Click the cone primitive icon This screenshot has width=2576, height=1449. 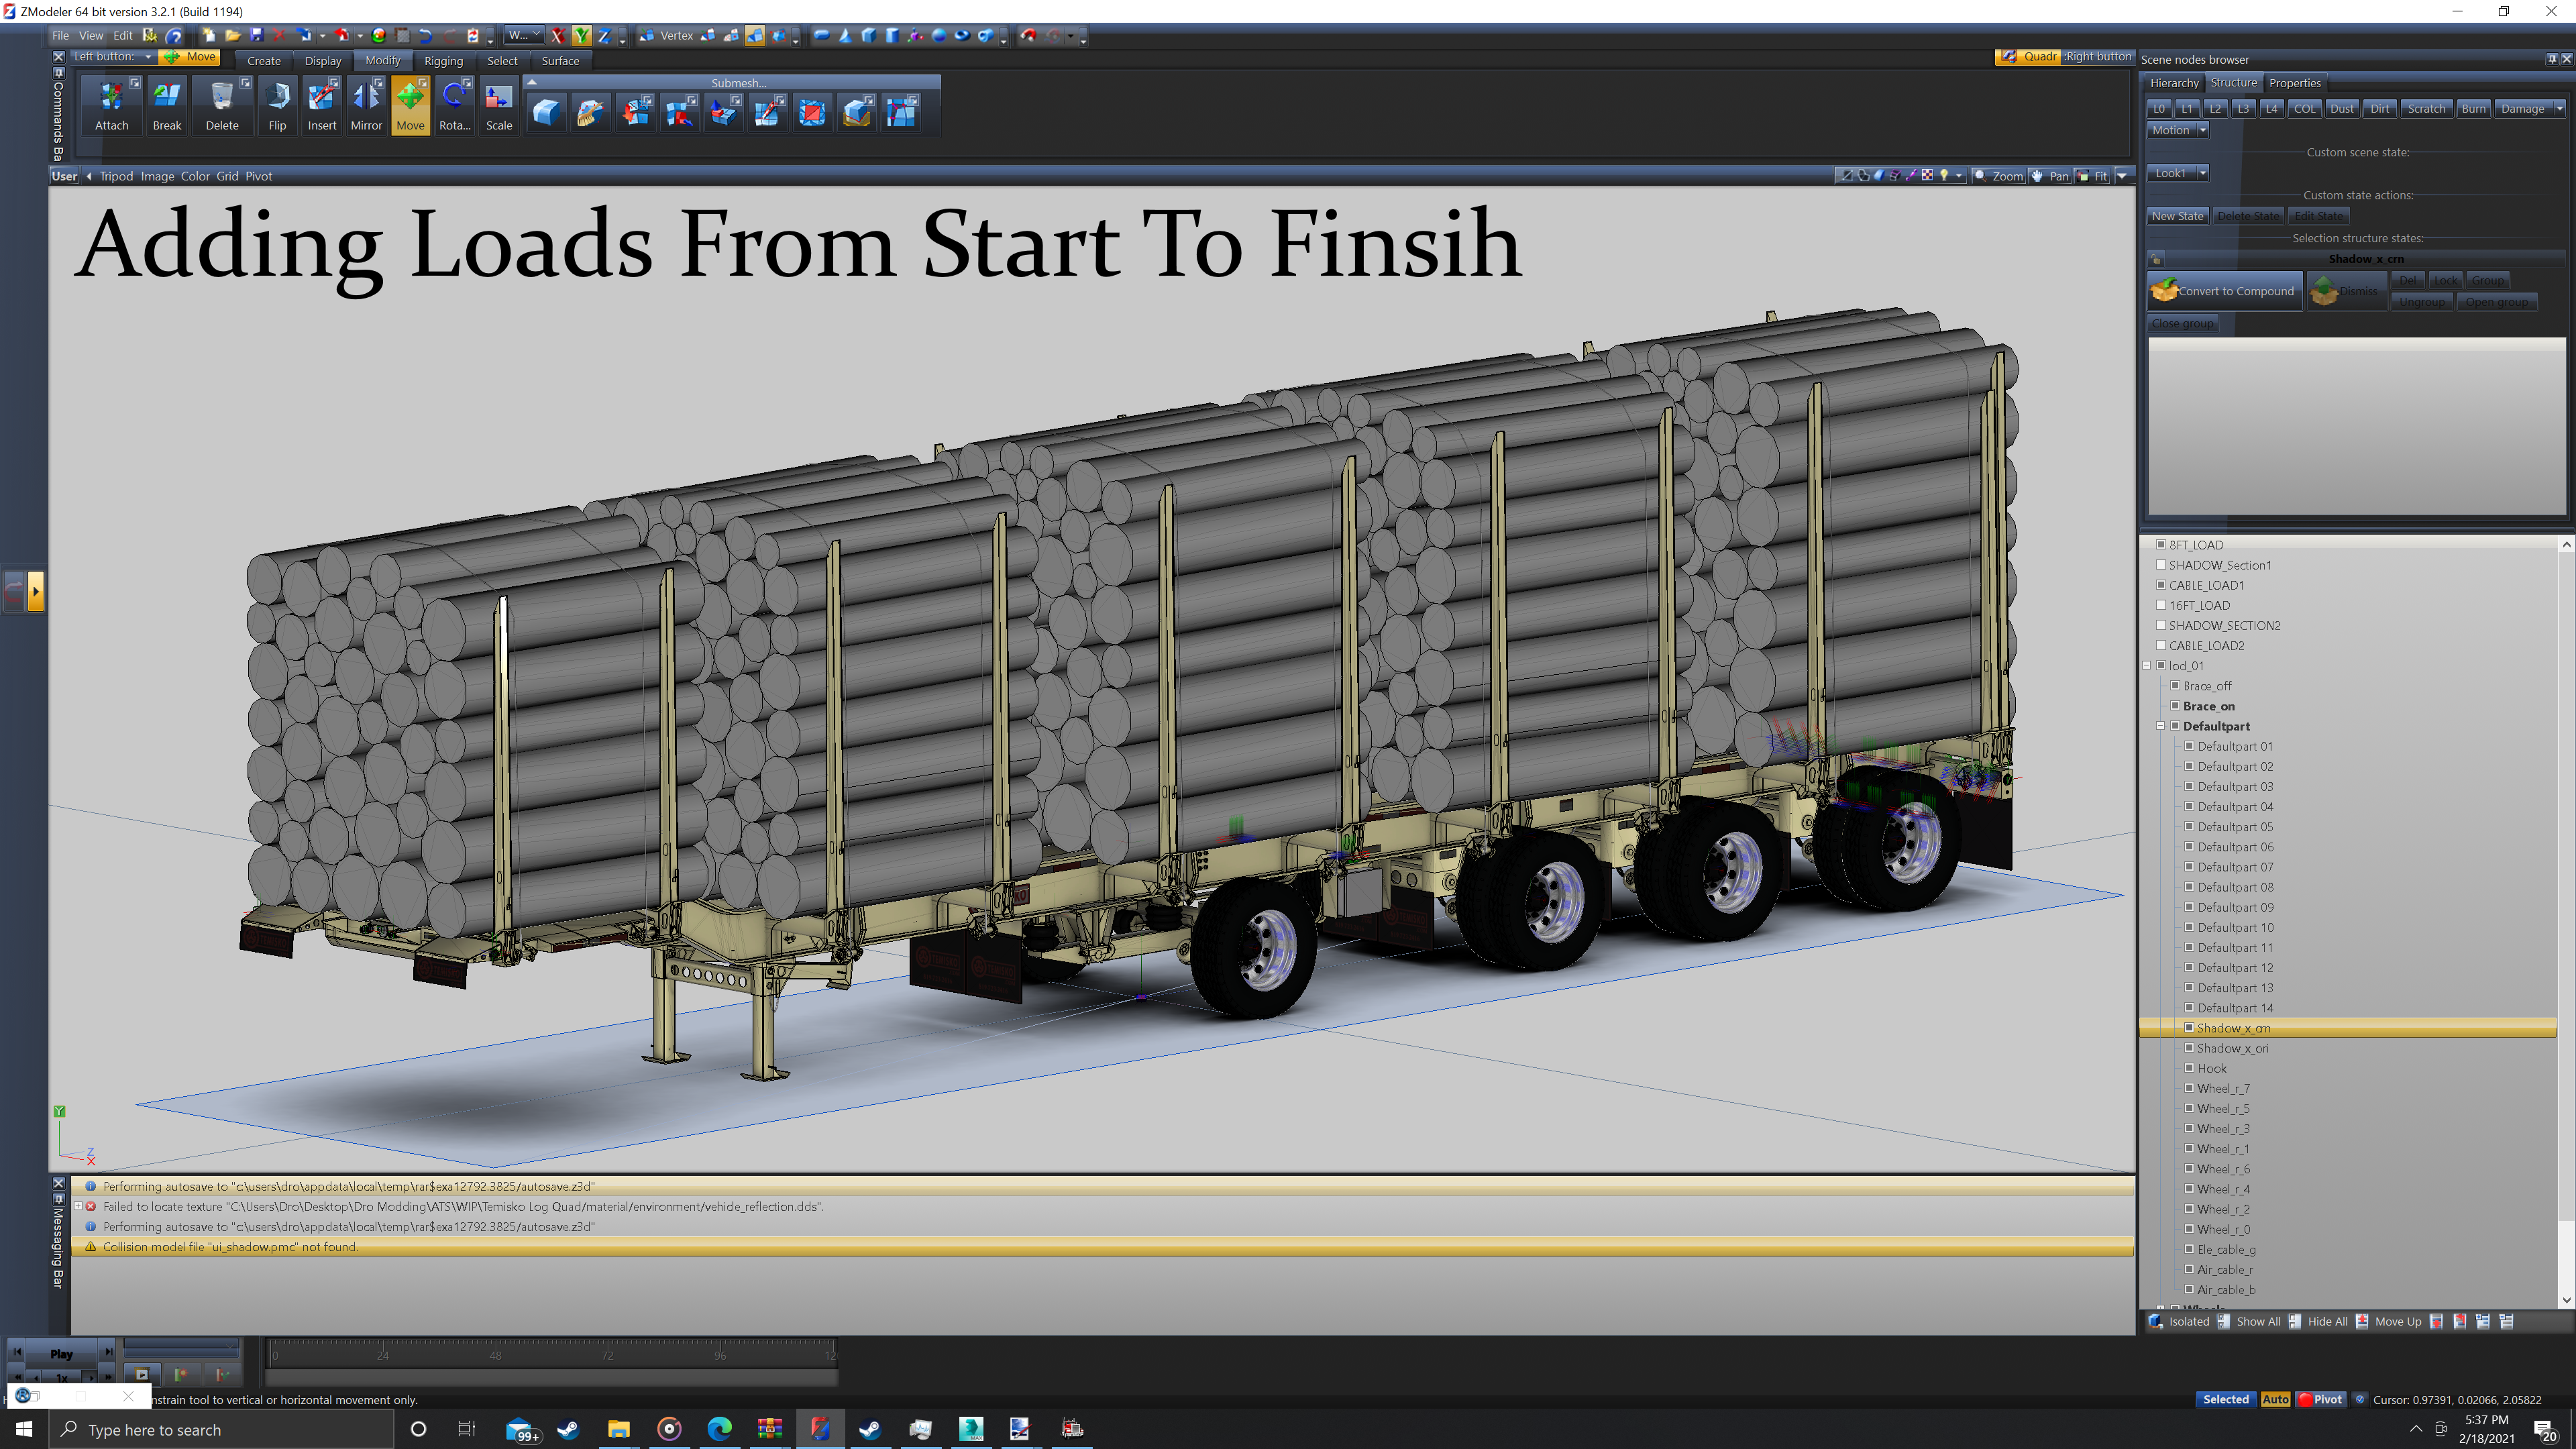pyautogui.click(x=845, y=35)
